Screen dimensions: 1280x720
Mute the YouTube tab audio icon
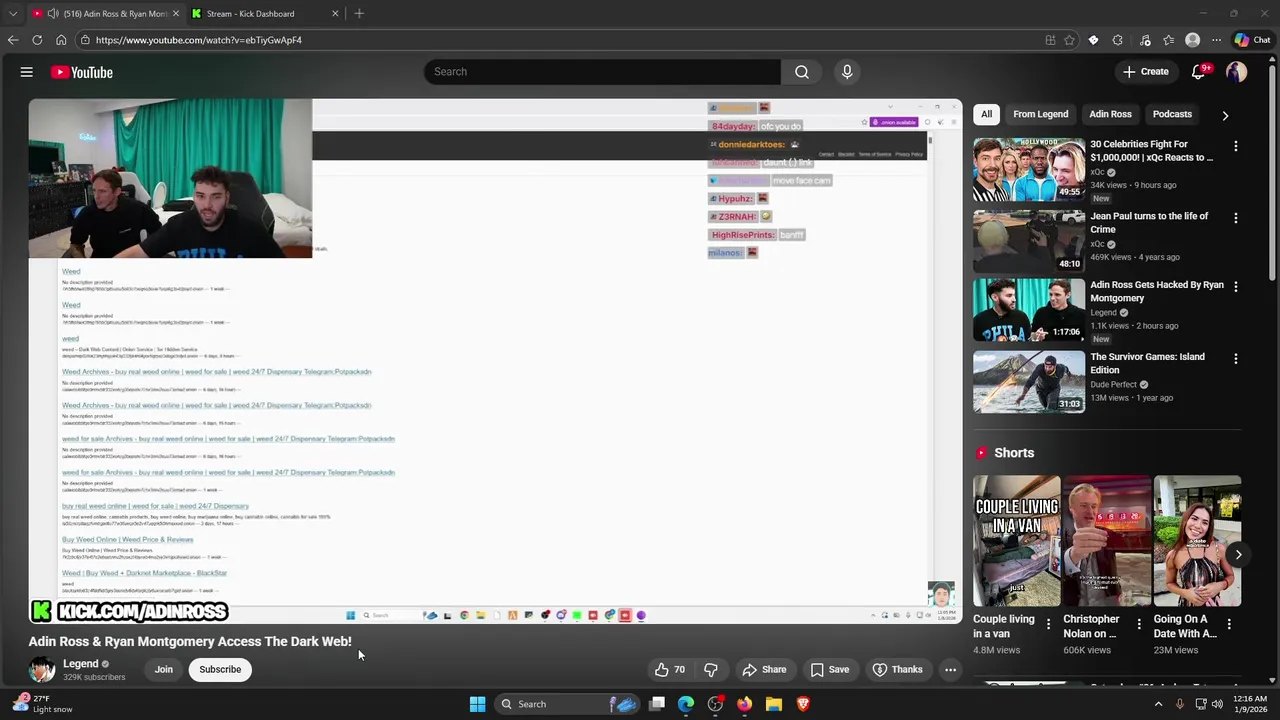tap(52, 14)
